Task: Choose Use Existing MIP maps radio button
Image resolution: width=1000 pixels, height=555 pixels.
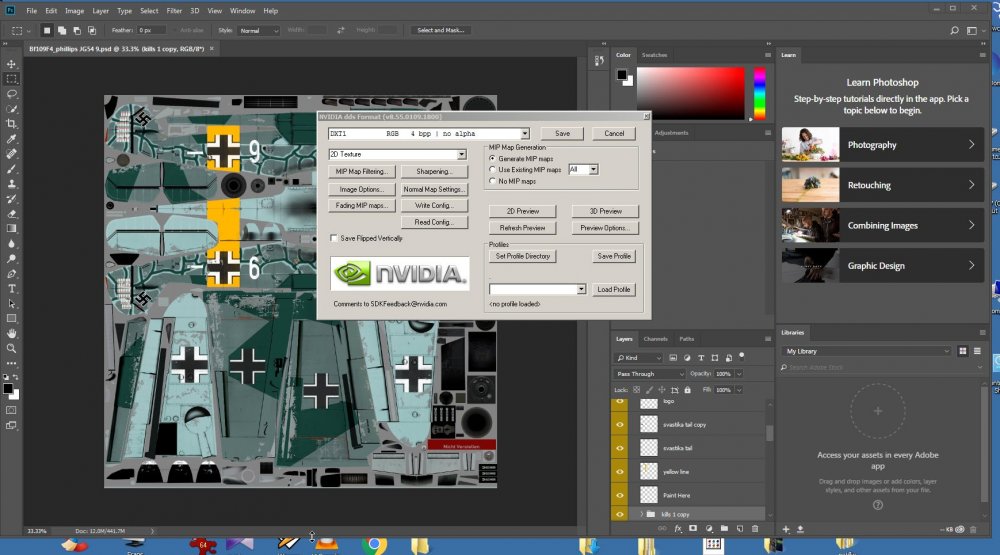Action: tap(492, 170)
